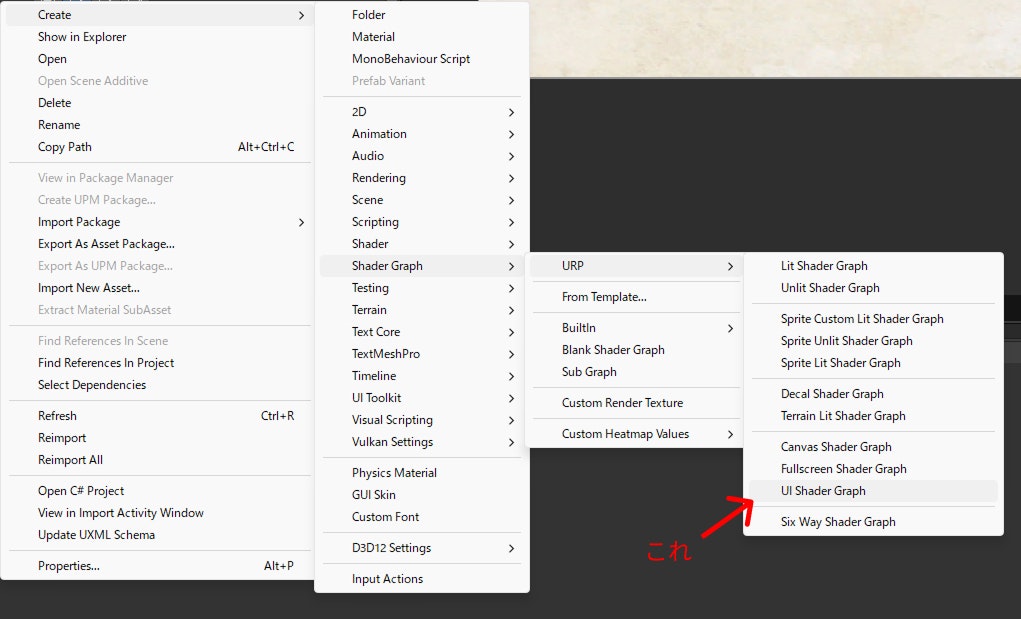Select MonoBehaviour Script
The height and width of the screenshot is (619, 1021).
421,59
